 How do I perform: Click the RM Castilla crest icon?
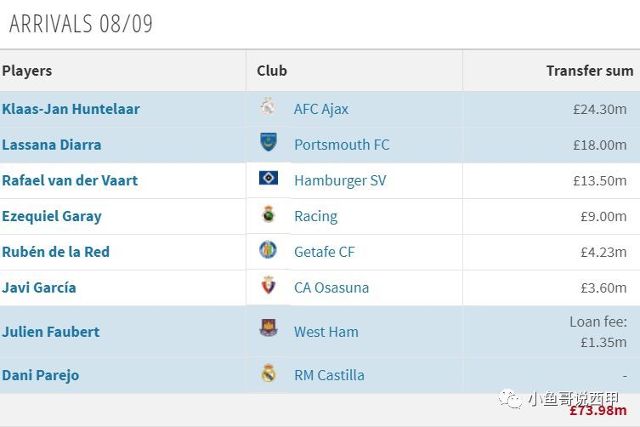click(268, 373)
